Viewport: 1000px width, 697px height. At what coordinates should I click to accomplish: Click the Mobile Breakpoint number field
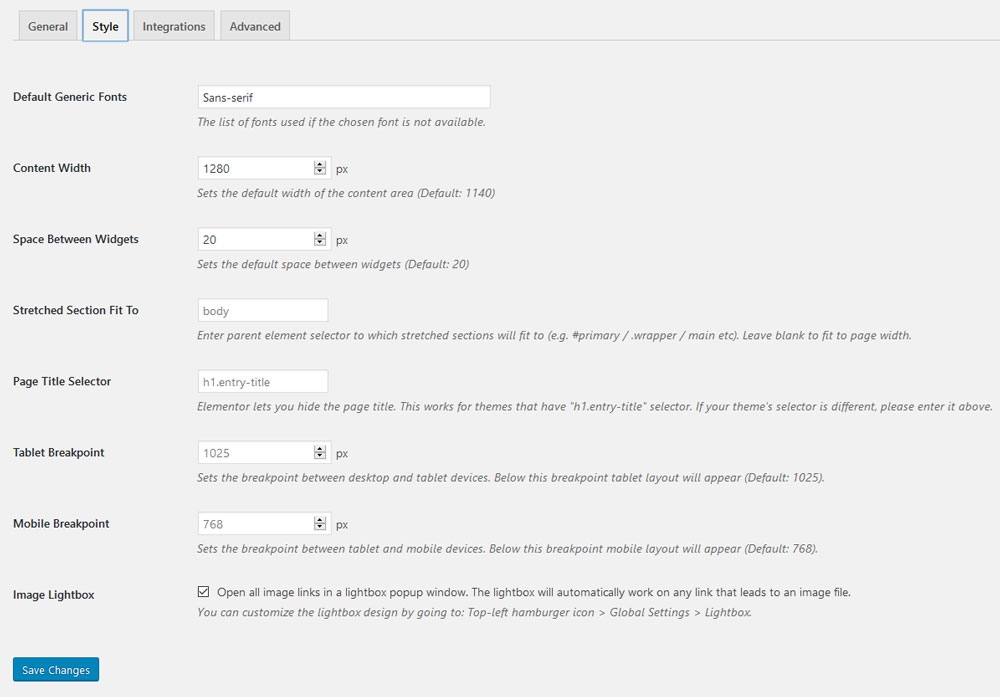pyautogui.click(x=256, y=523)
